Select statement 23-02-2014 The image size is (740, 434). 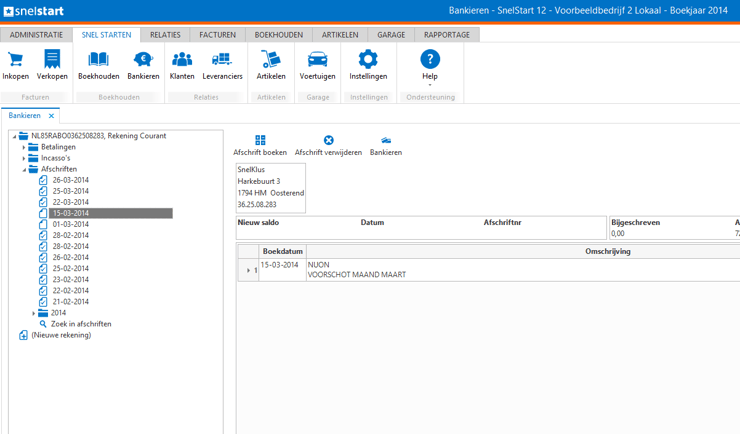tap(71, 279)
